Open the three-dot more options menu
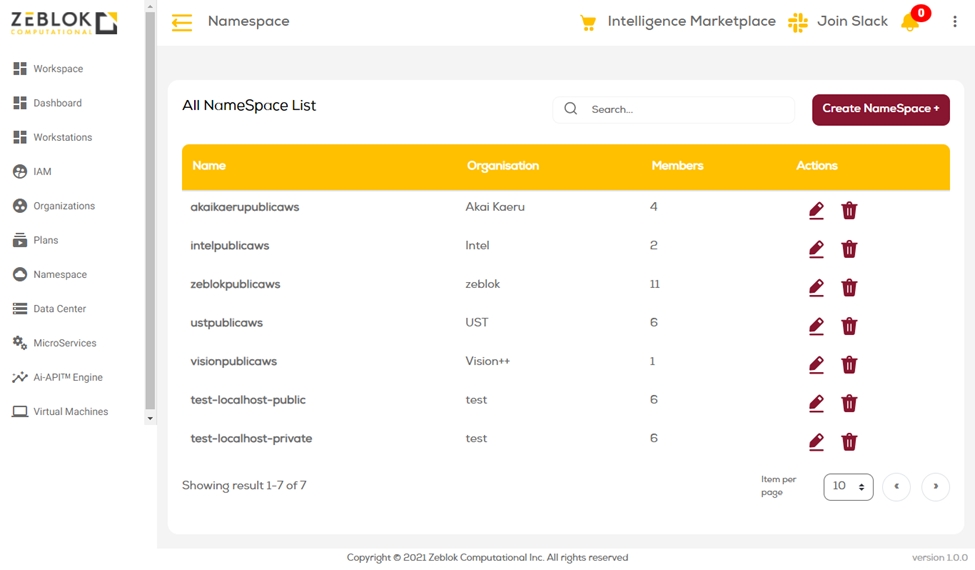The image size is (975, 570). pos(954,22)
